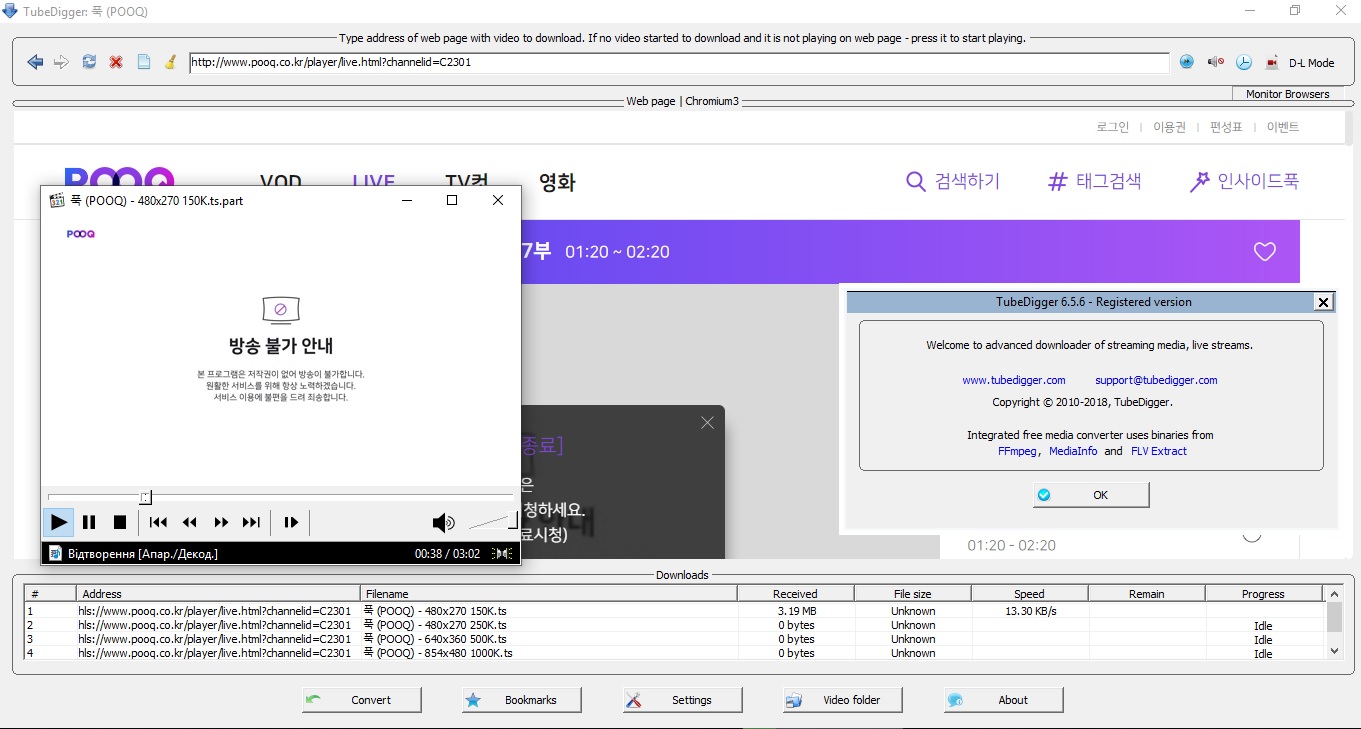Step one frame forward in the media player
This screenshot has width=1361, height=729.
point(291,522)
